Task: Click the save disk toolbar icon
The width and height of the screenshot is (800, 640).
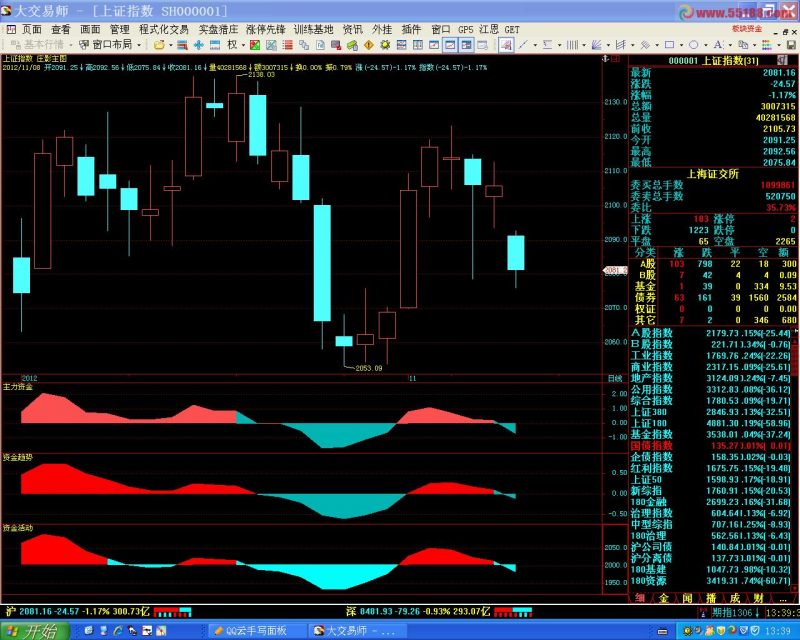Action: click(x=791, y=45)
